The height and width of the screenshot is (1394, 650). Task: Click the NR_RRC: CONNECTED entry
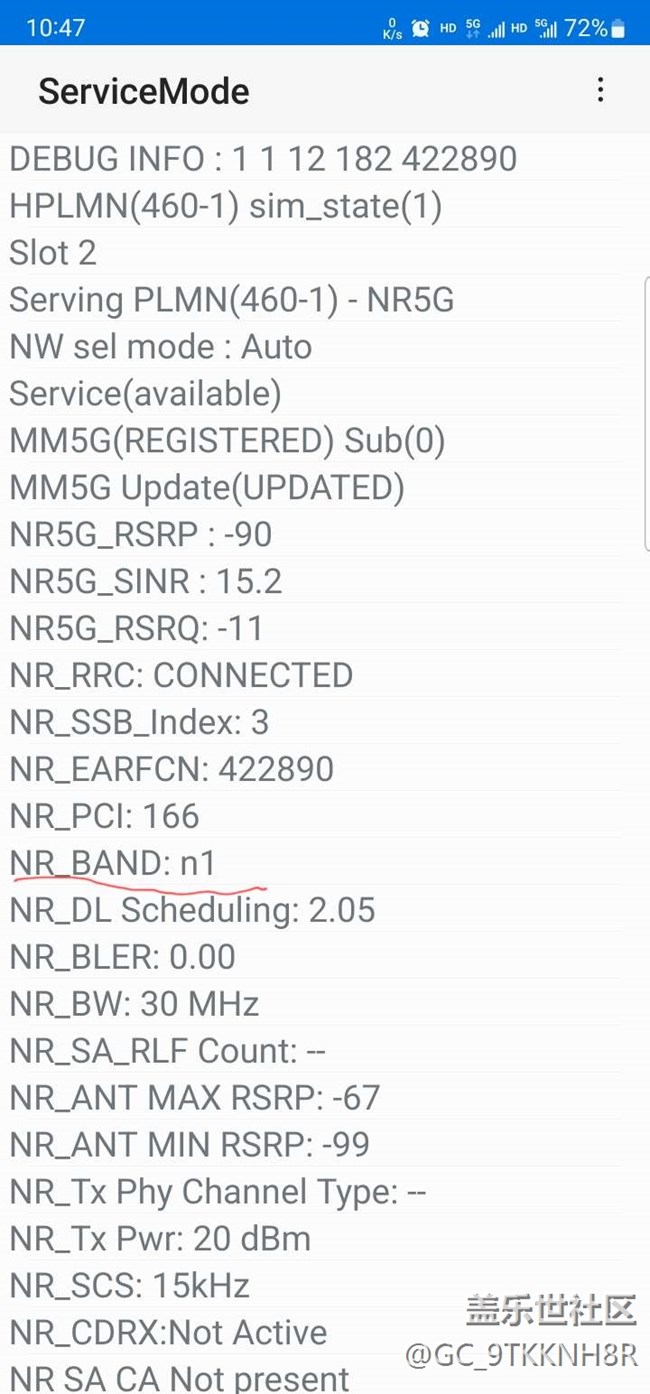pyautogui.click(x=181, y=675)
